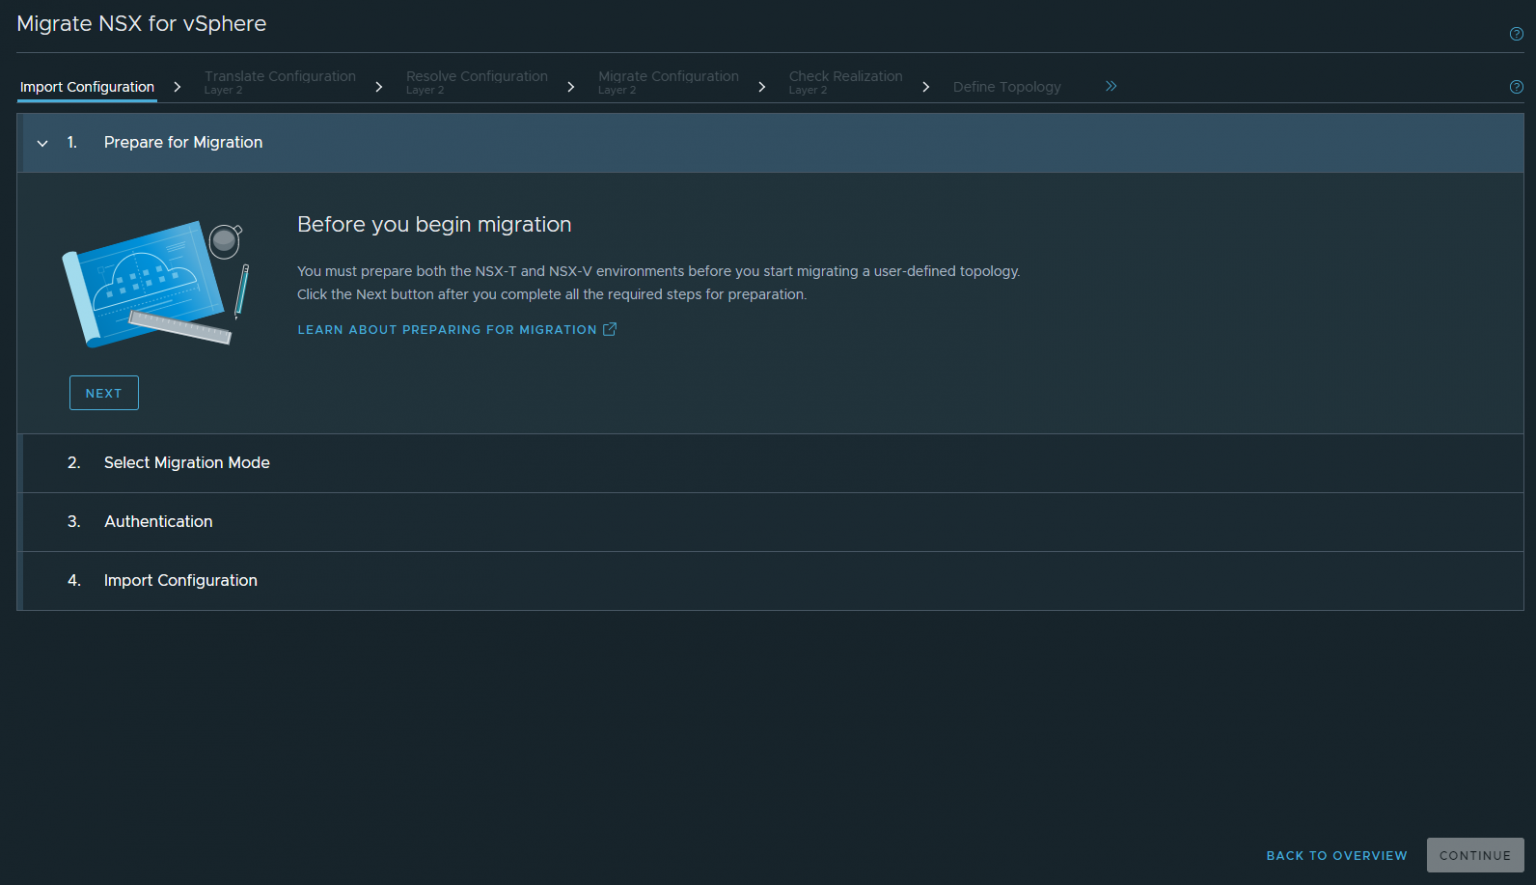The width and height of the screenshot is (1536, 885).
Task: Expand the Authentication section
Action: pyautogui.click(x=158, y=521)
